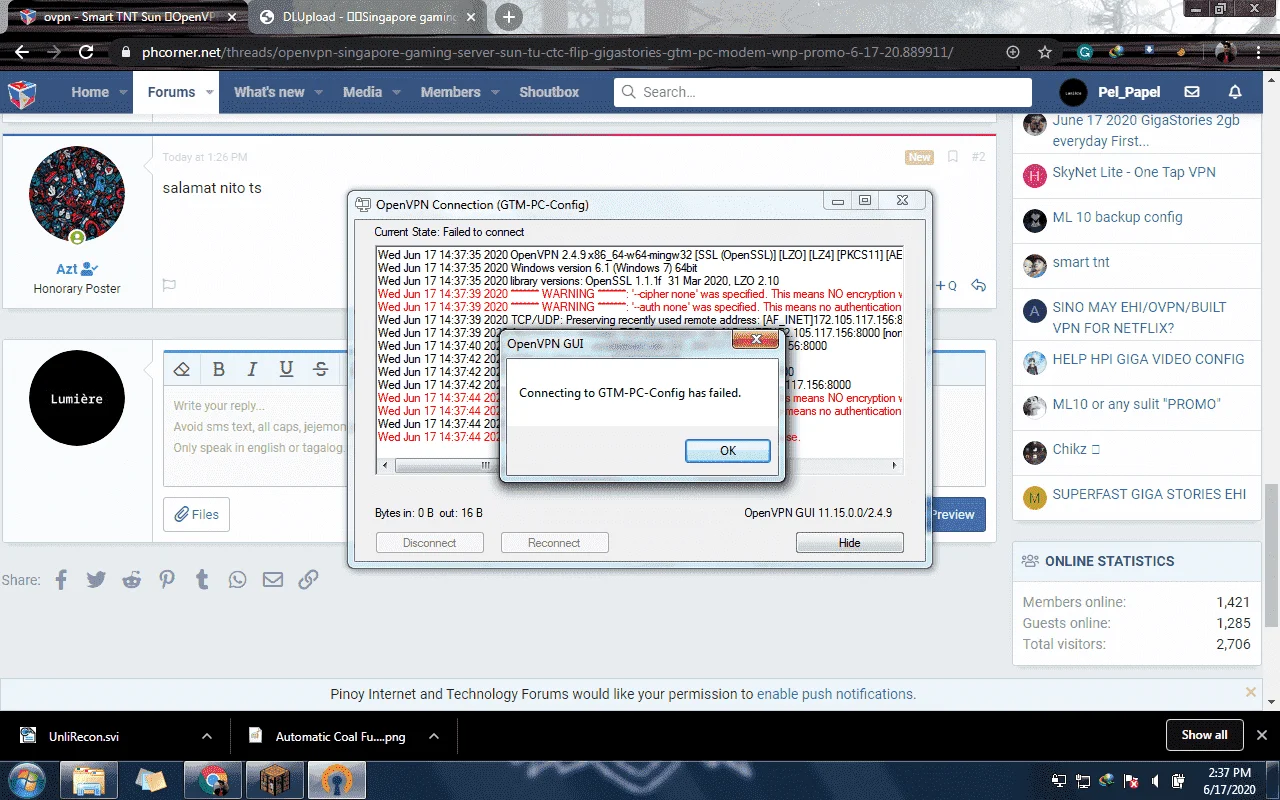Image resolution: width=1280 pixels, height=800 pixels.
Task: Click the Files attachment button
Action: click(x=196, y=514)
